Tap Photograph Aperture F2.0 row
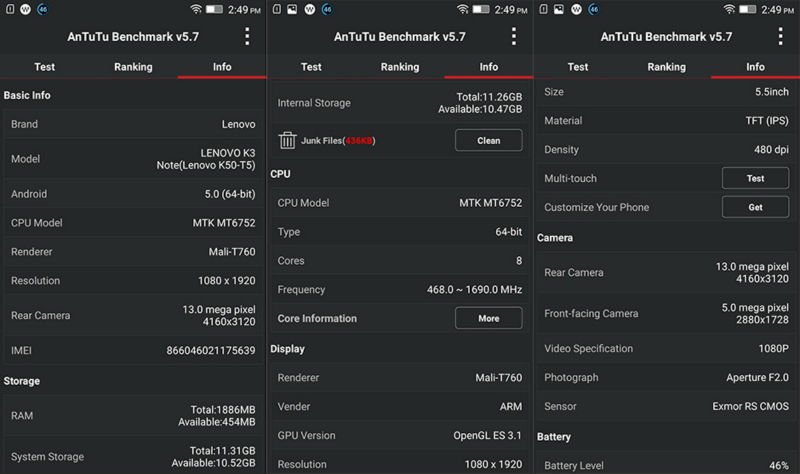This screenshot has height=474, width=800. click(667, 377)
